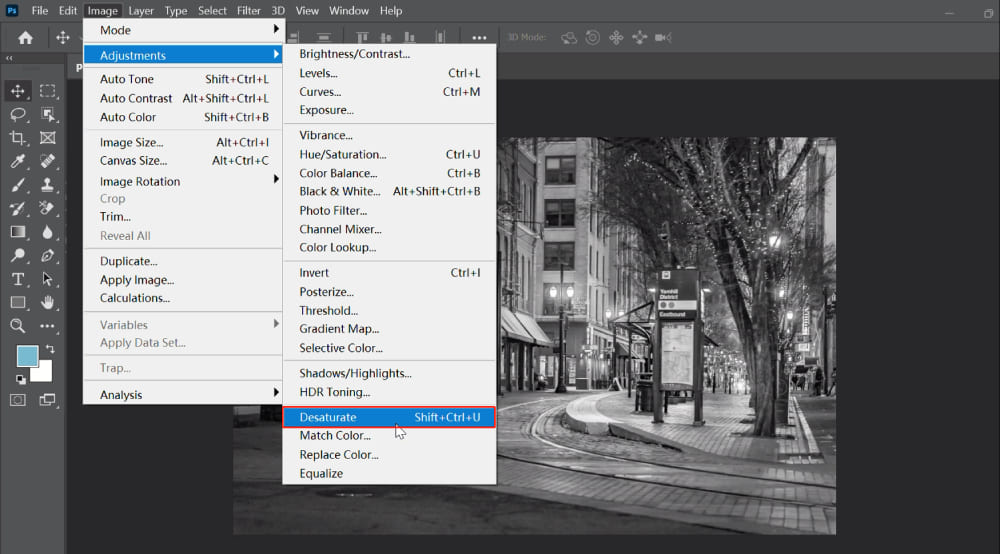The height and width of the screenshot is (554, 1000).
Task: Pick the Eyedropper tool
Action: coord(17,162)
